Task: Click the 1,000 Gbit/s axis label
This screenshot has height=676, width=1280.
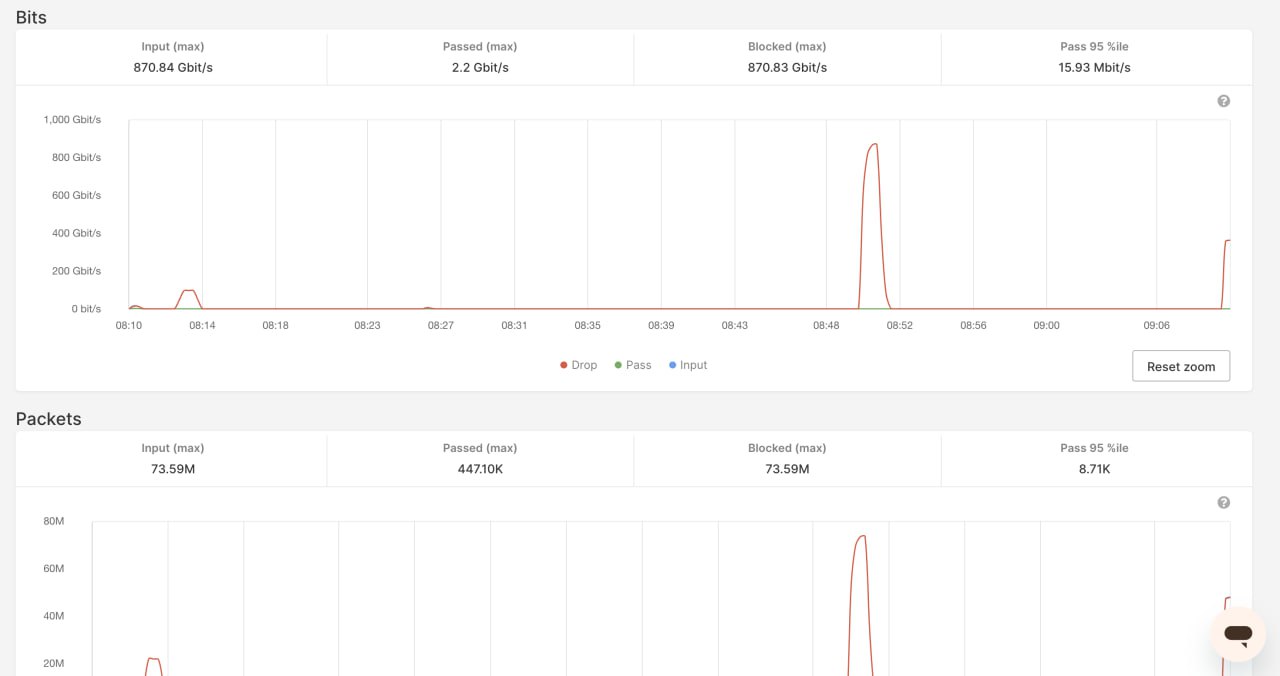Action: click(72, 120)
